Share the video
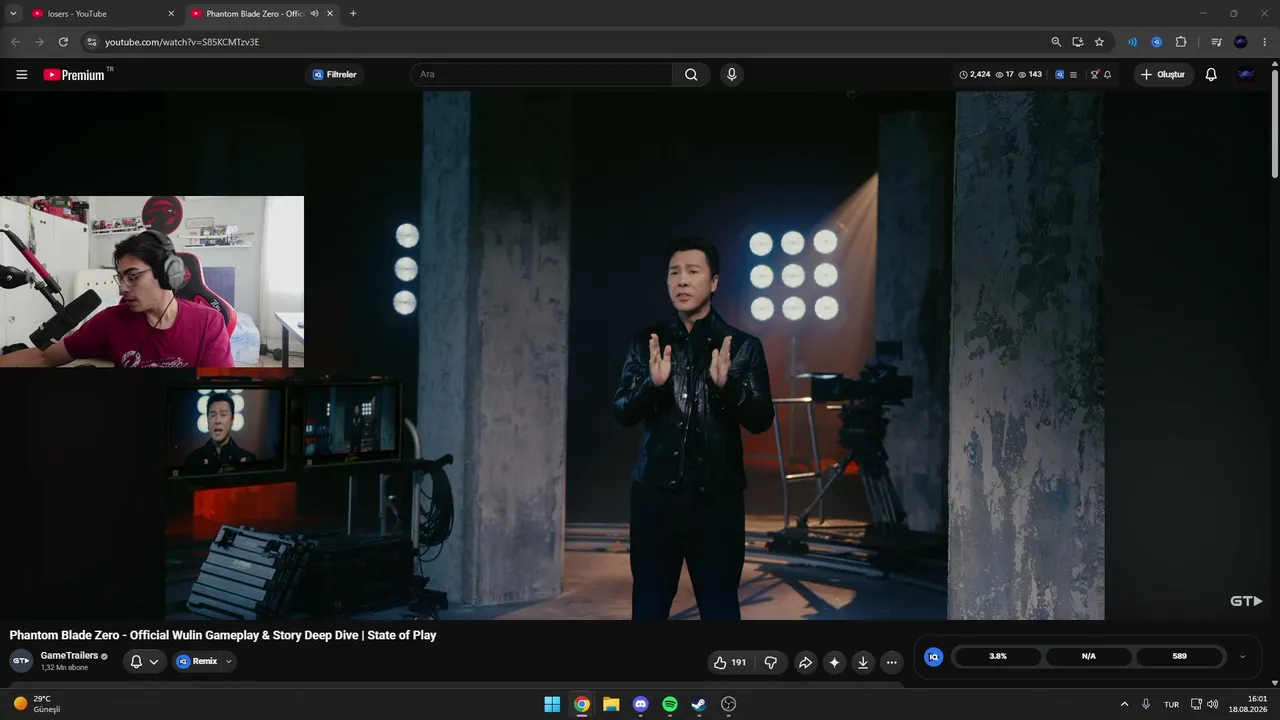This screenshot has height=720, width=1280. tap(805, 662)
